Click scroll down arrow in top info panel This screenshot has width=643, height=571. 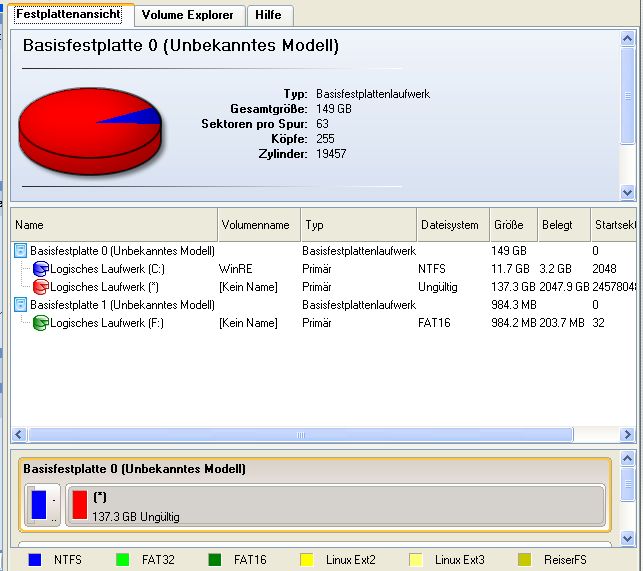click(627, 192)
